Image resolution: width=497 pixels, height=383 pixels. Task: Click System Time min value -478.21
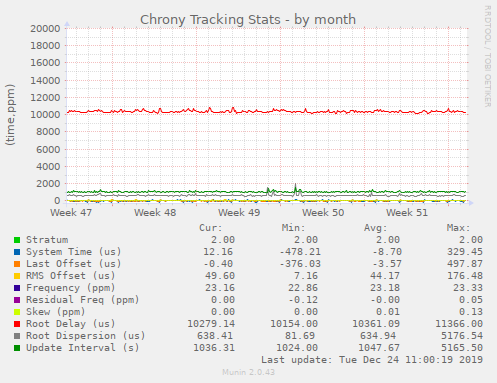(300, 252)
